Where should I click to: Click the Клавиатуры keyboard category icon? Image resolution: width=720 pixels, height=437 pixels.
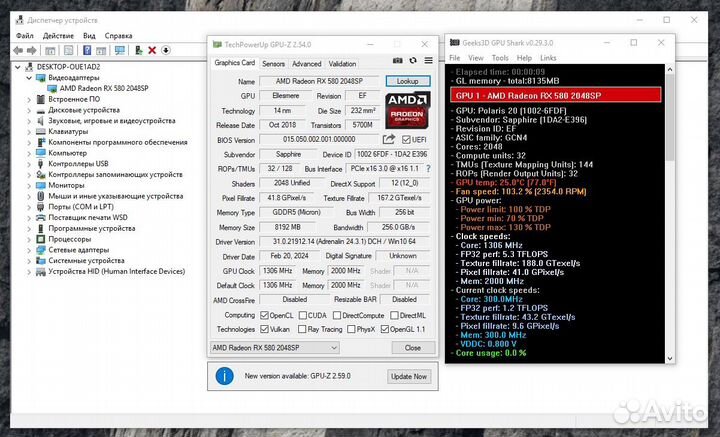coord(41,131)
